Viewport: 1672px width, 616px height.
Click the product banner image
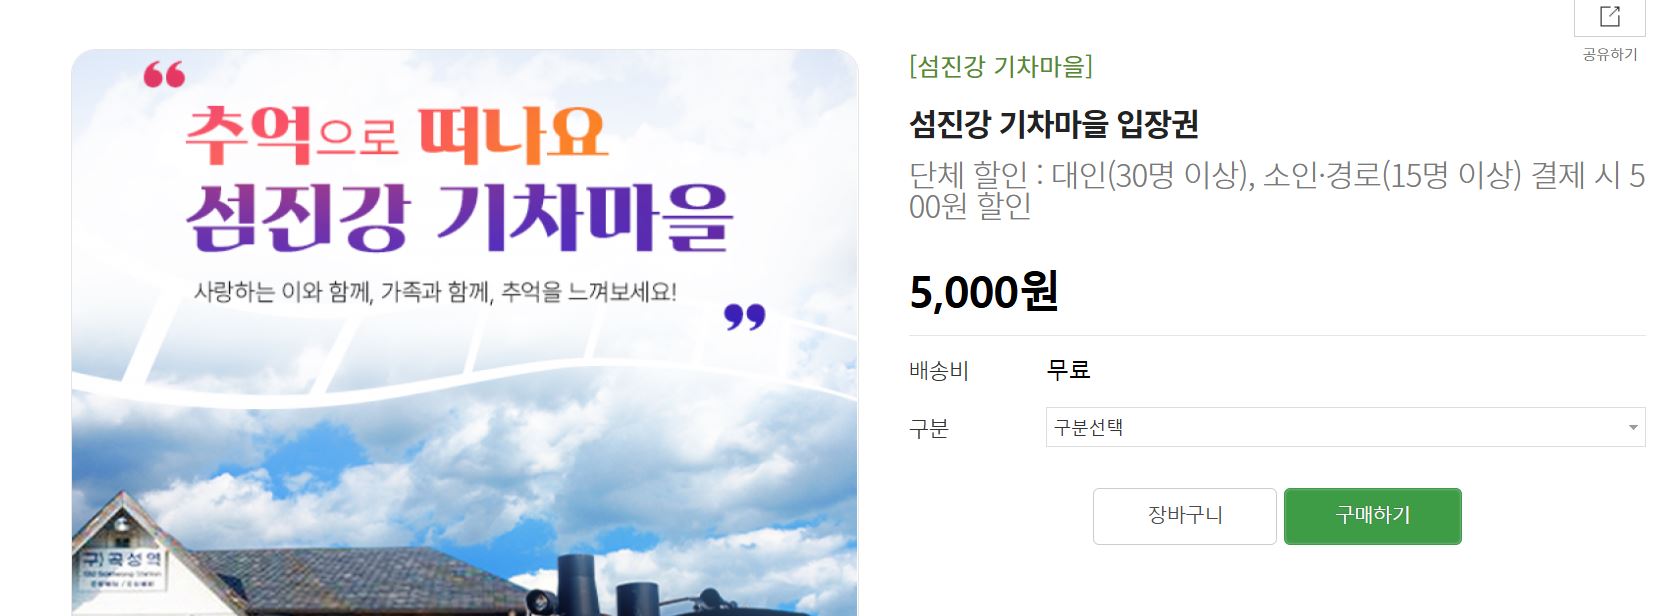pyautogui.click(x=465, y=333)
